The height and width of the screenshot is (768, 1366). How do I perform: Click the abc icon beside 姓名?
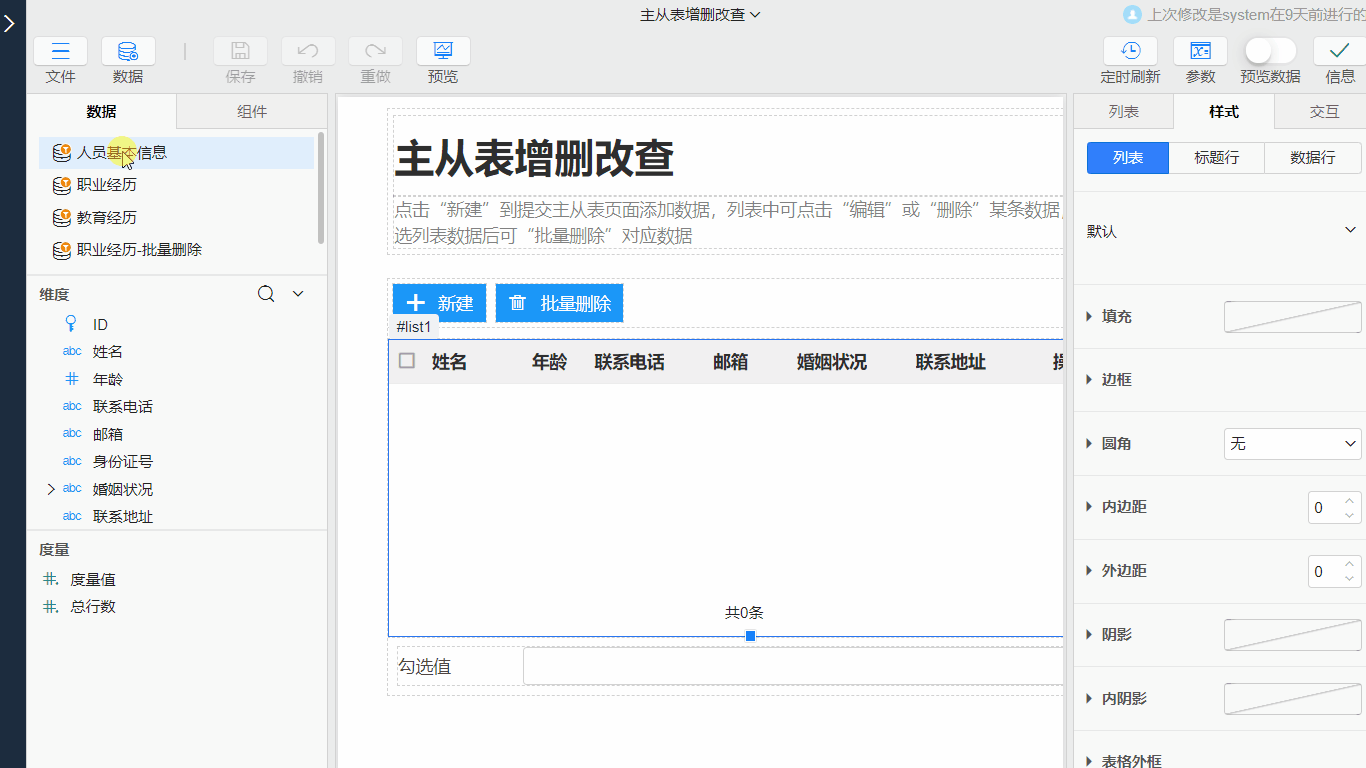(x=72, y=351)
